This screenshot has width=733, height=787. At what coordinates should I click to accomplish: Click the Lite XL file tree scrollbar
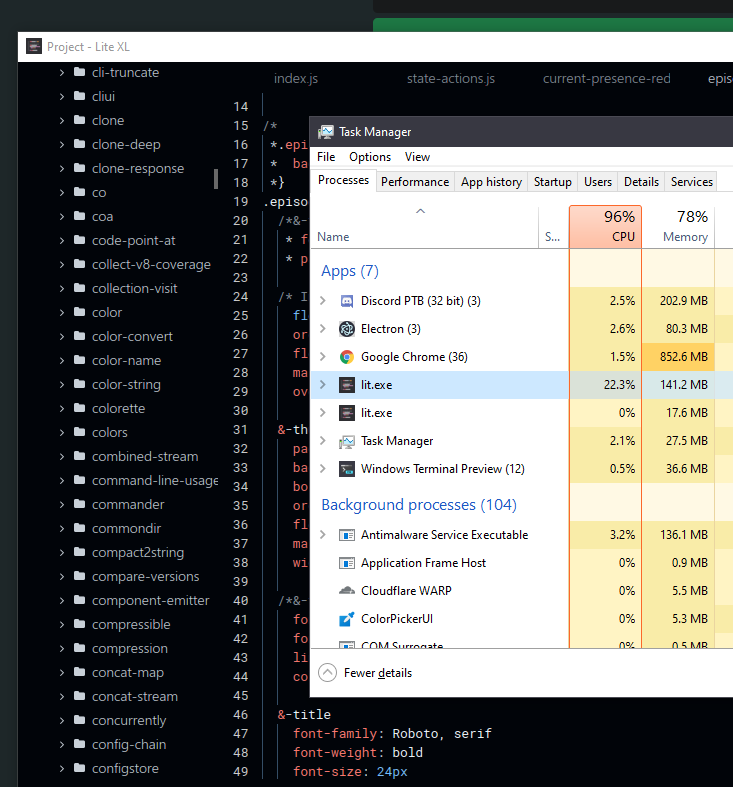216,179
